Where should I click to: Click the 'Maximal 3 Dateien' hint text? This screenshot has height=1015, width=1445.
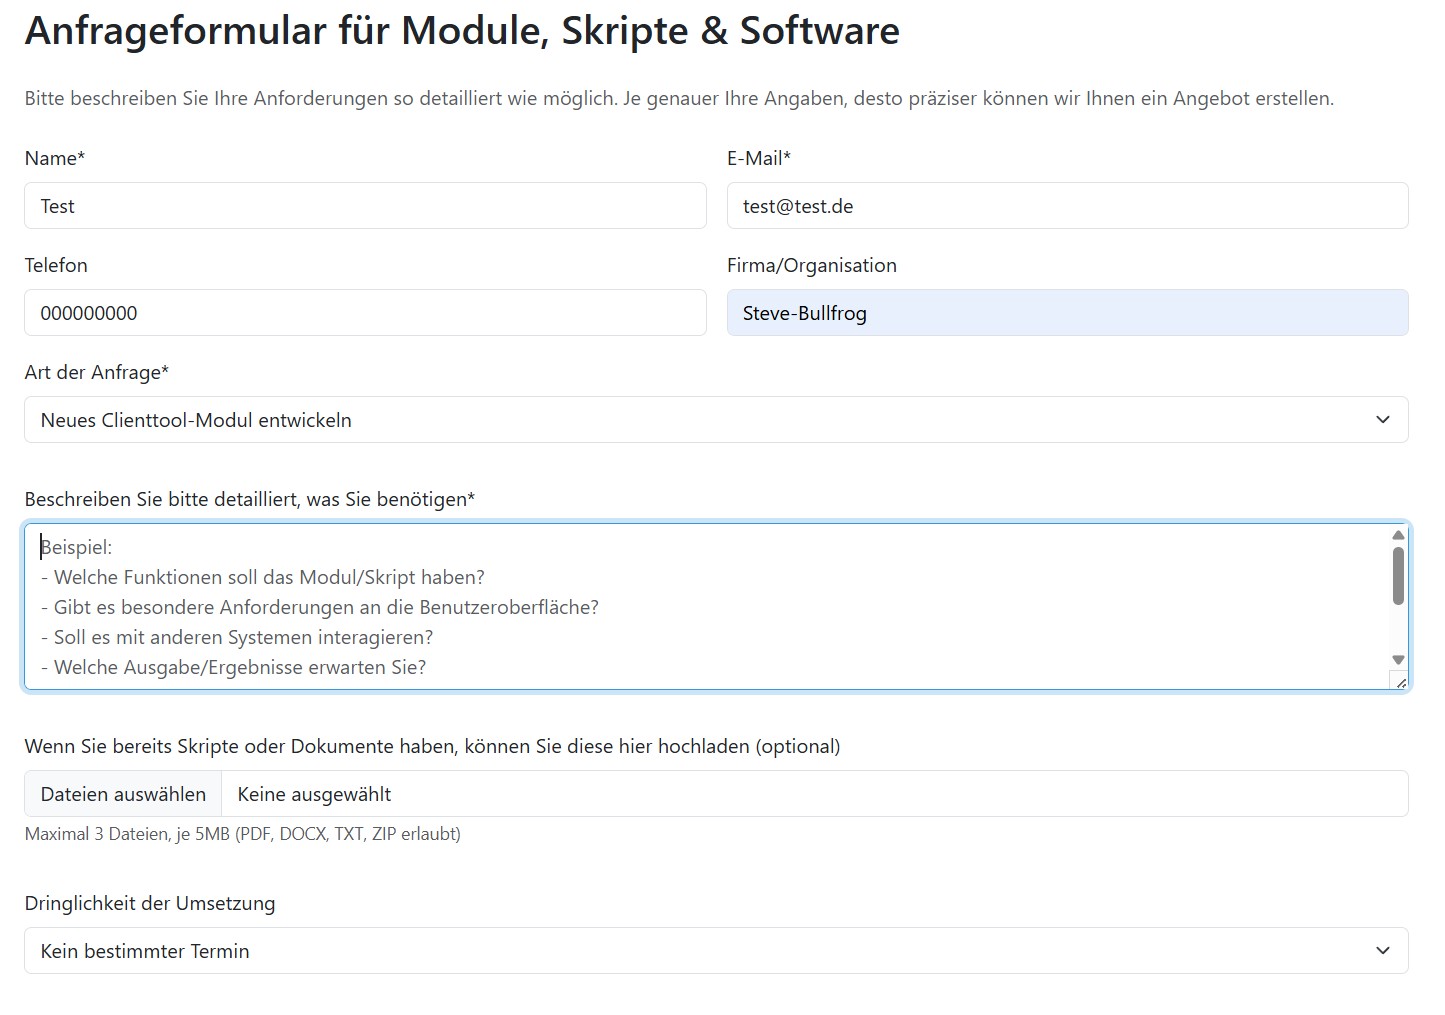click(243, 833)
